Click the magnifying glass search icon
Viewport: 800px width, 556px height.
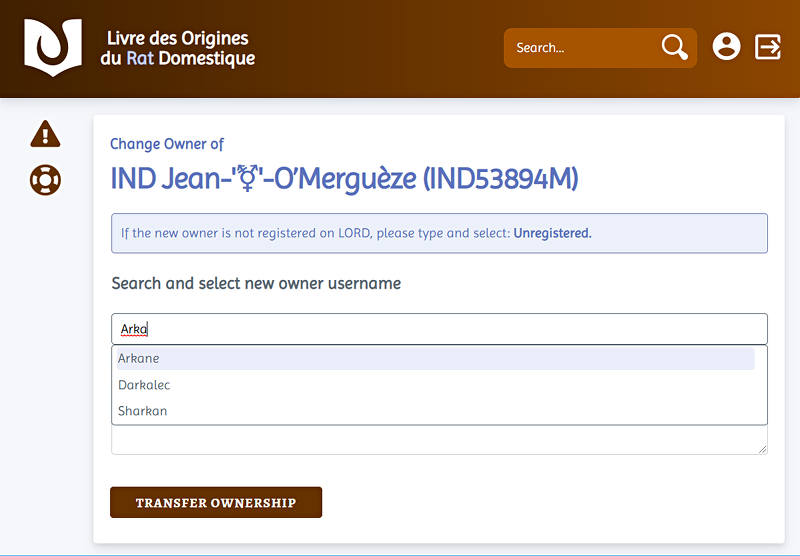(x=674, y=47)
